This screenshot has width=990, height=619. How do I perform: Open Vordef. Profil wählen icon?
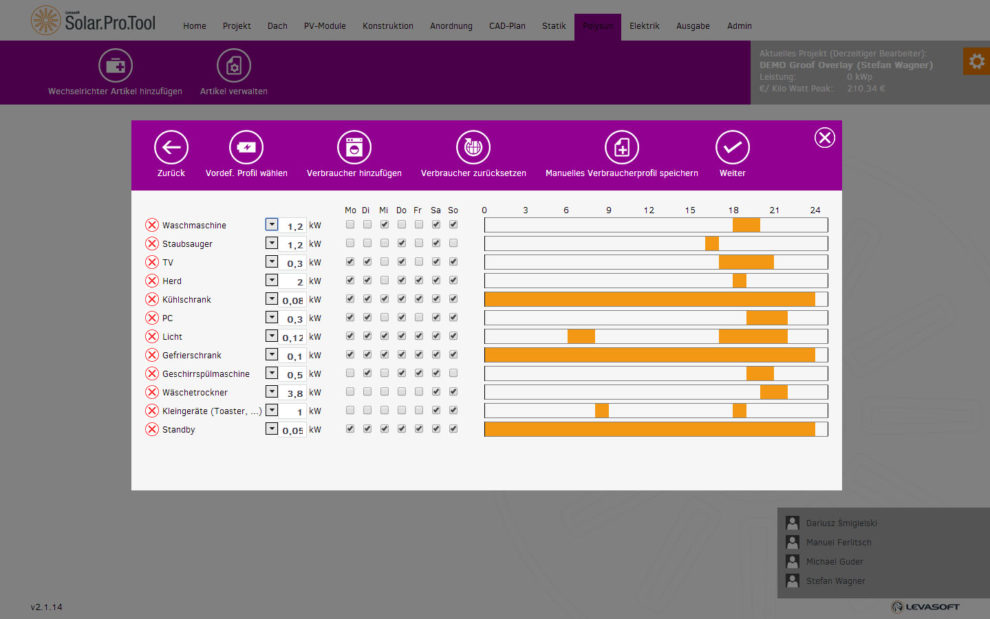(246, 148)
